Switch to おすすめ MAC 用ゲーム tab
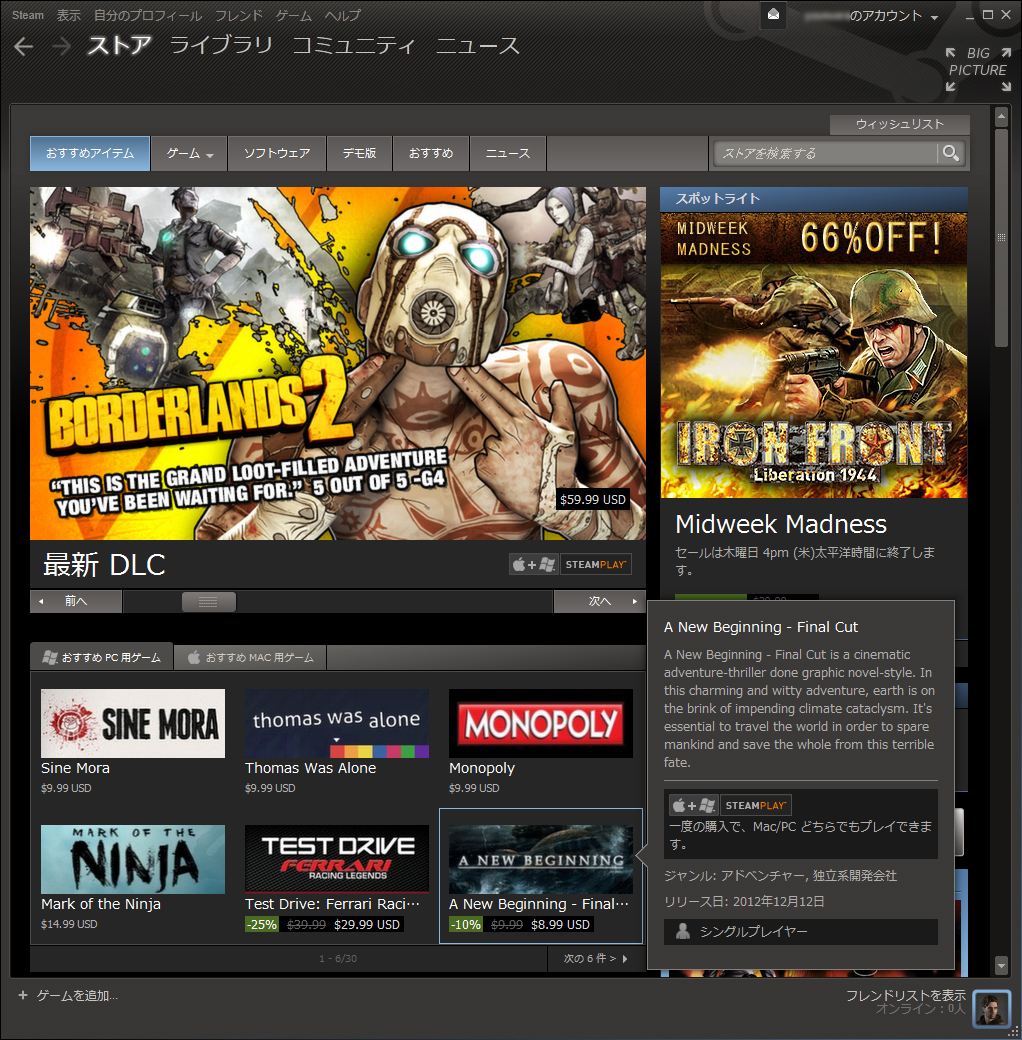Image resolution: width=1022 pixels, height=1040 pixels. coord(250,657)
